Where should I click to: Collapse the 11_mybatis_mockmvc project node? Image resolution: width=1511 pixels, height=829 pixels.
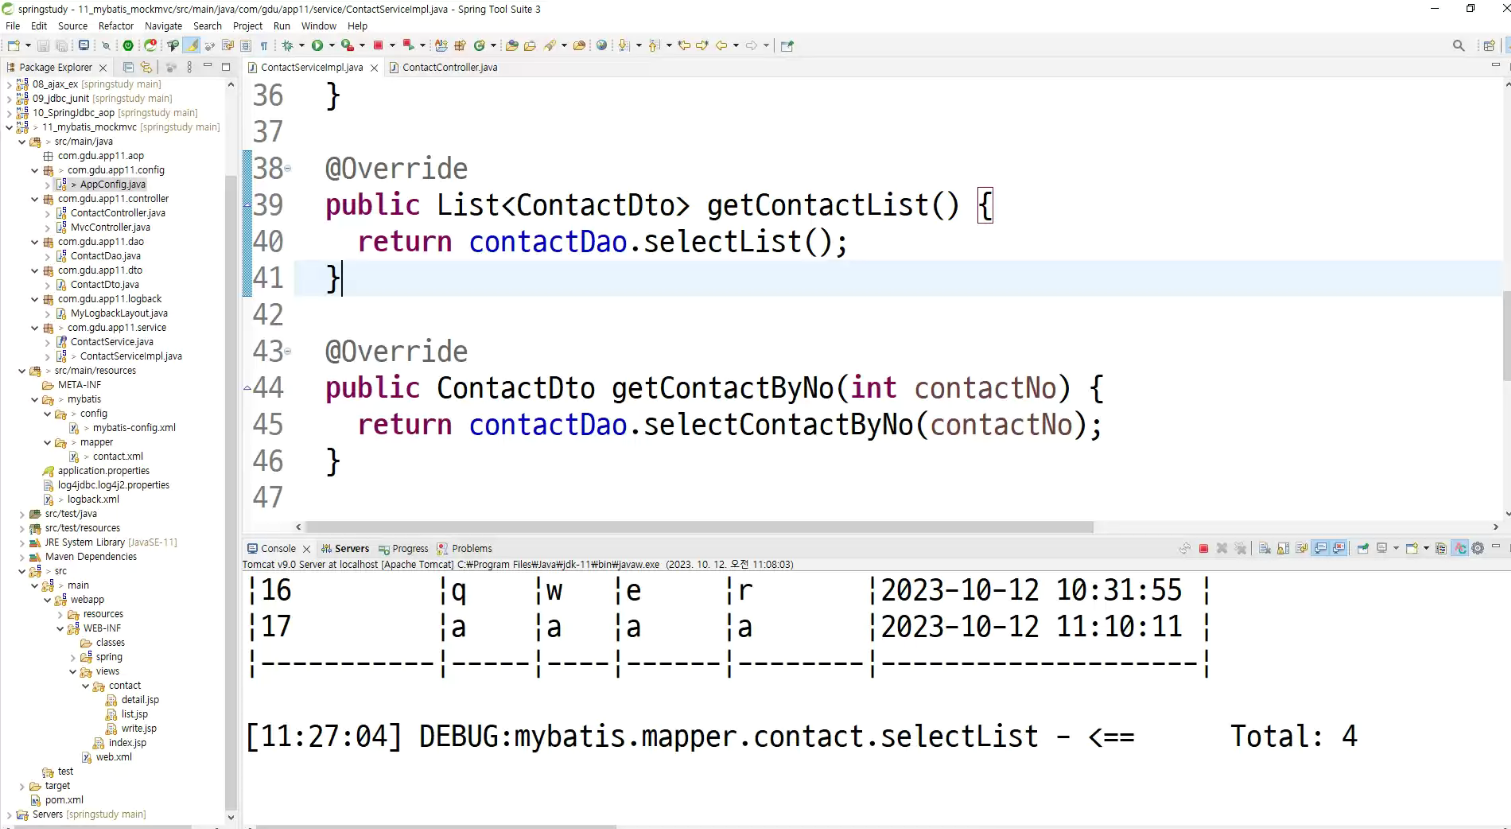(x=9, y=127)
